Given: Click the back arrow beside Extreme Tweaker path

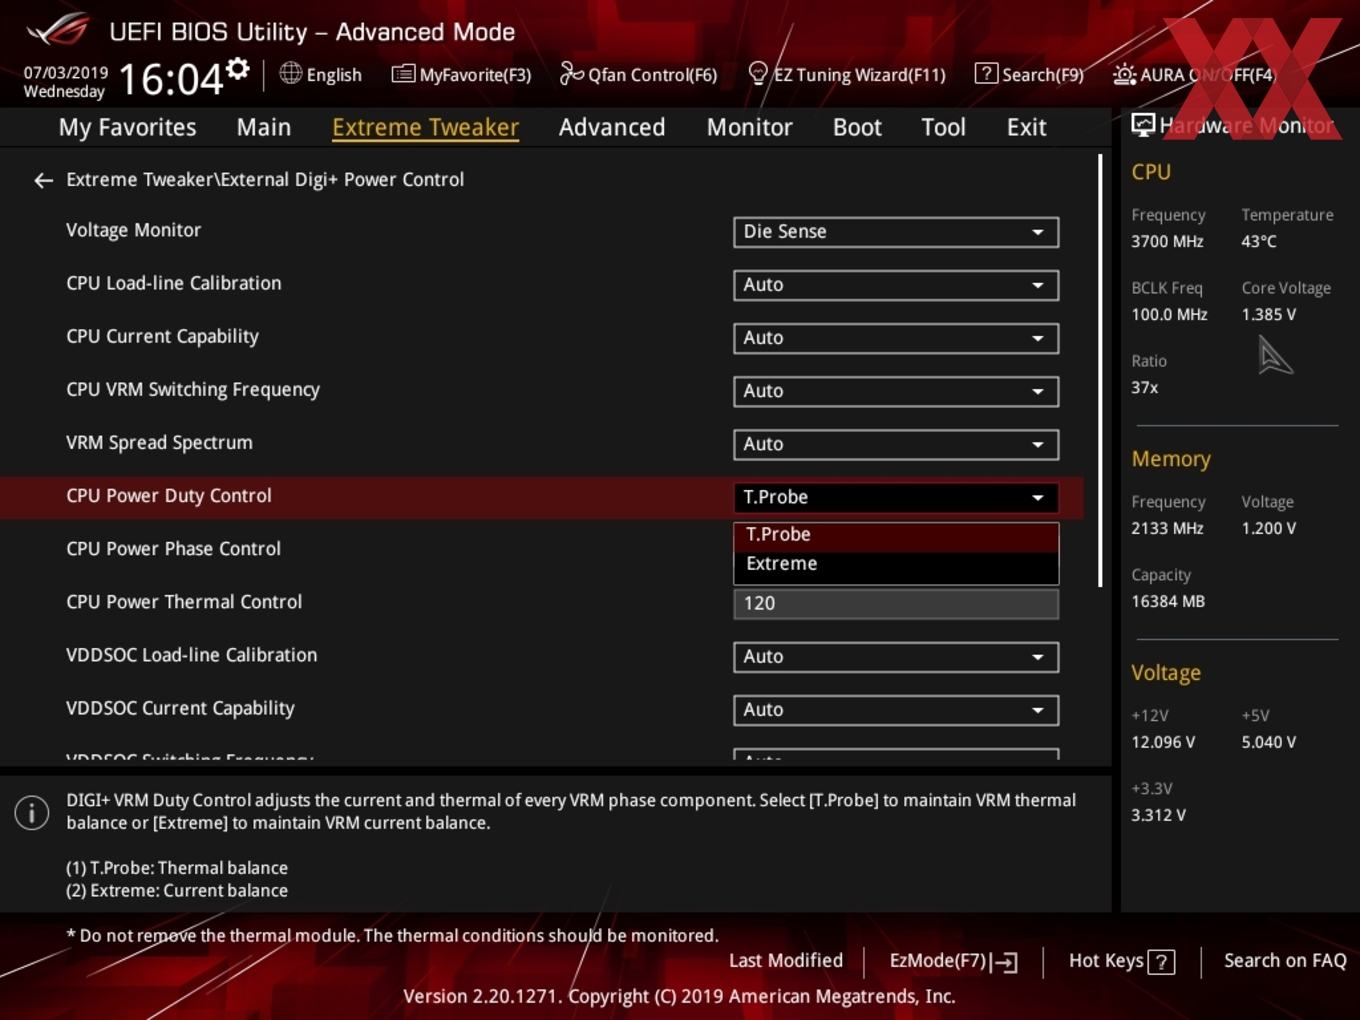Looking at the screenshot, I should coord(43,180).
